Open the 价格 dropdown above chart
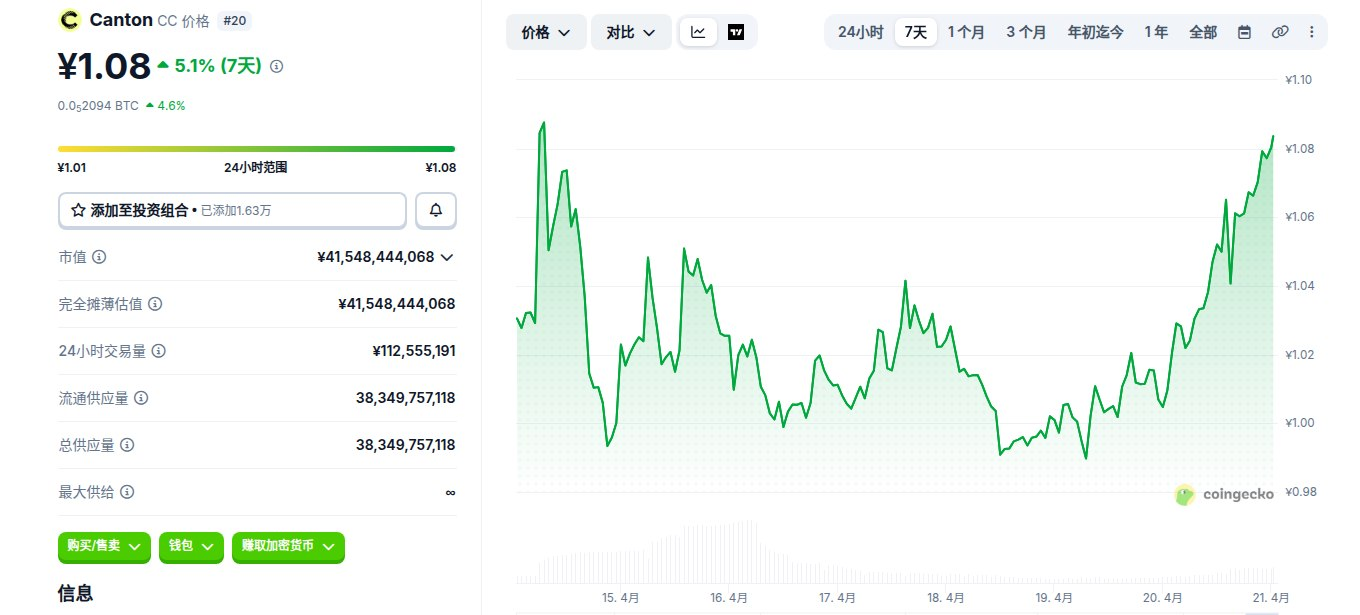Screen dimensions: 1360x615 (x=546, y=32)
